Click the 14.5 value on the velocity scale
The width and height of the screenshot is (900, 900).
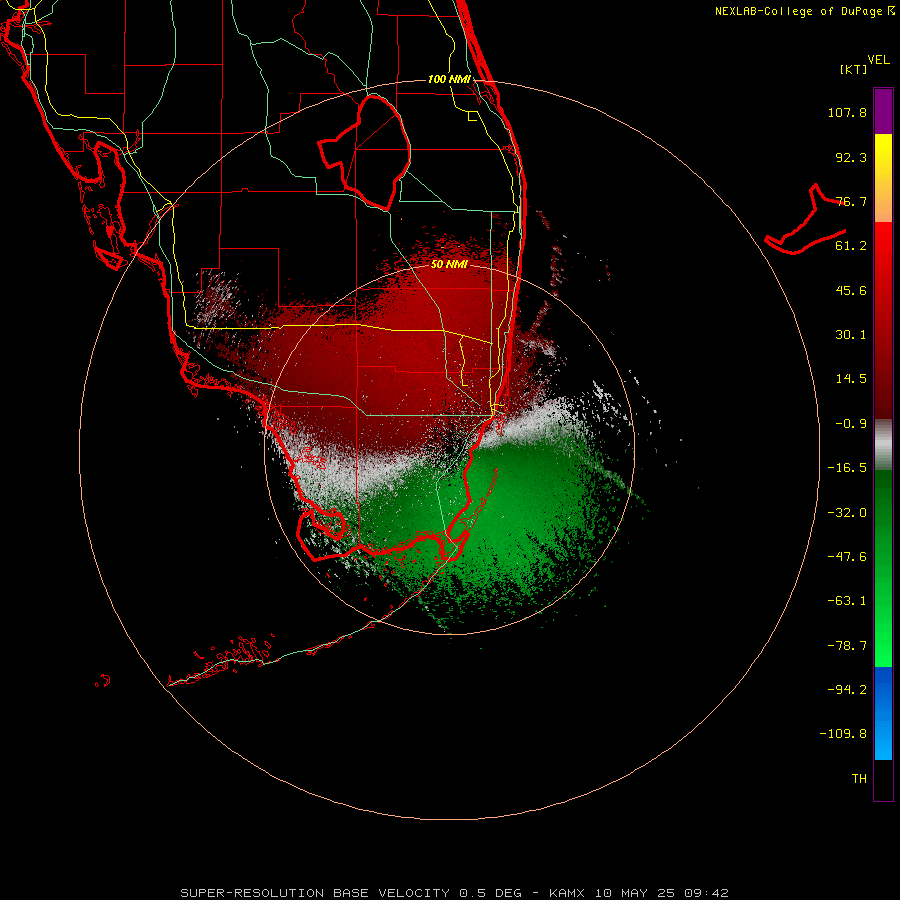(x=851, y=379)
